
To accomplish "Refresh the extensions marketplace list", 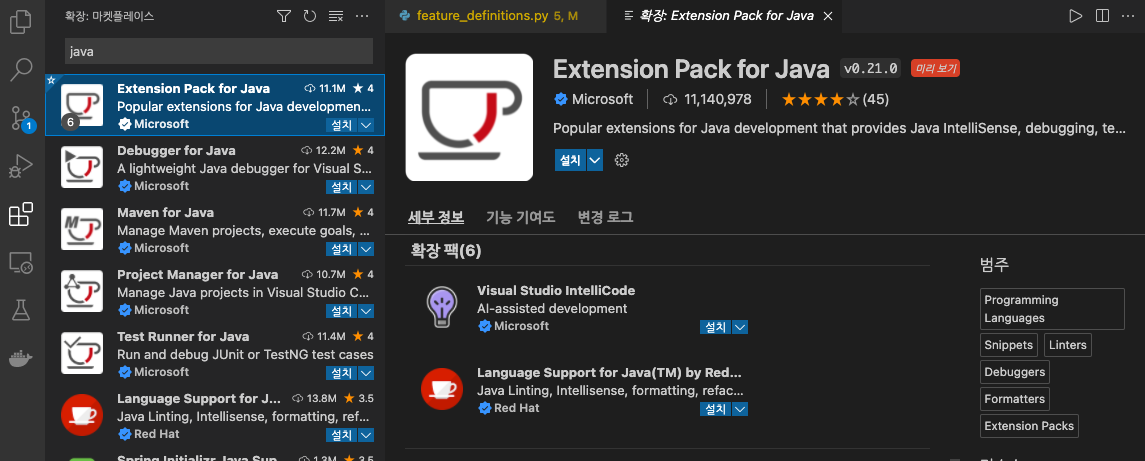I will pyautogui.click(x=310, y=15).
